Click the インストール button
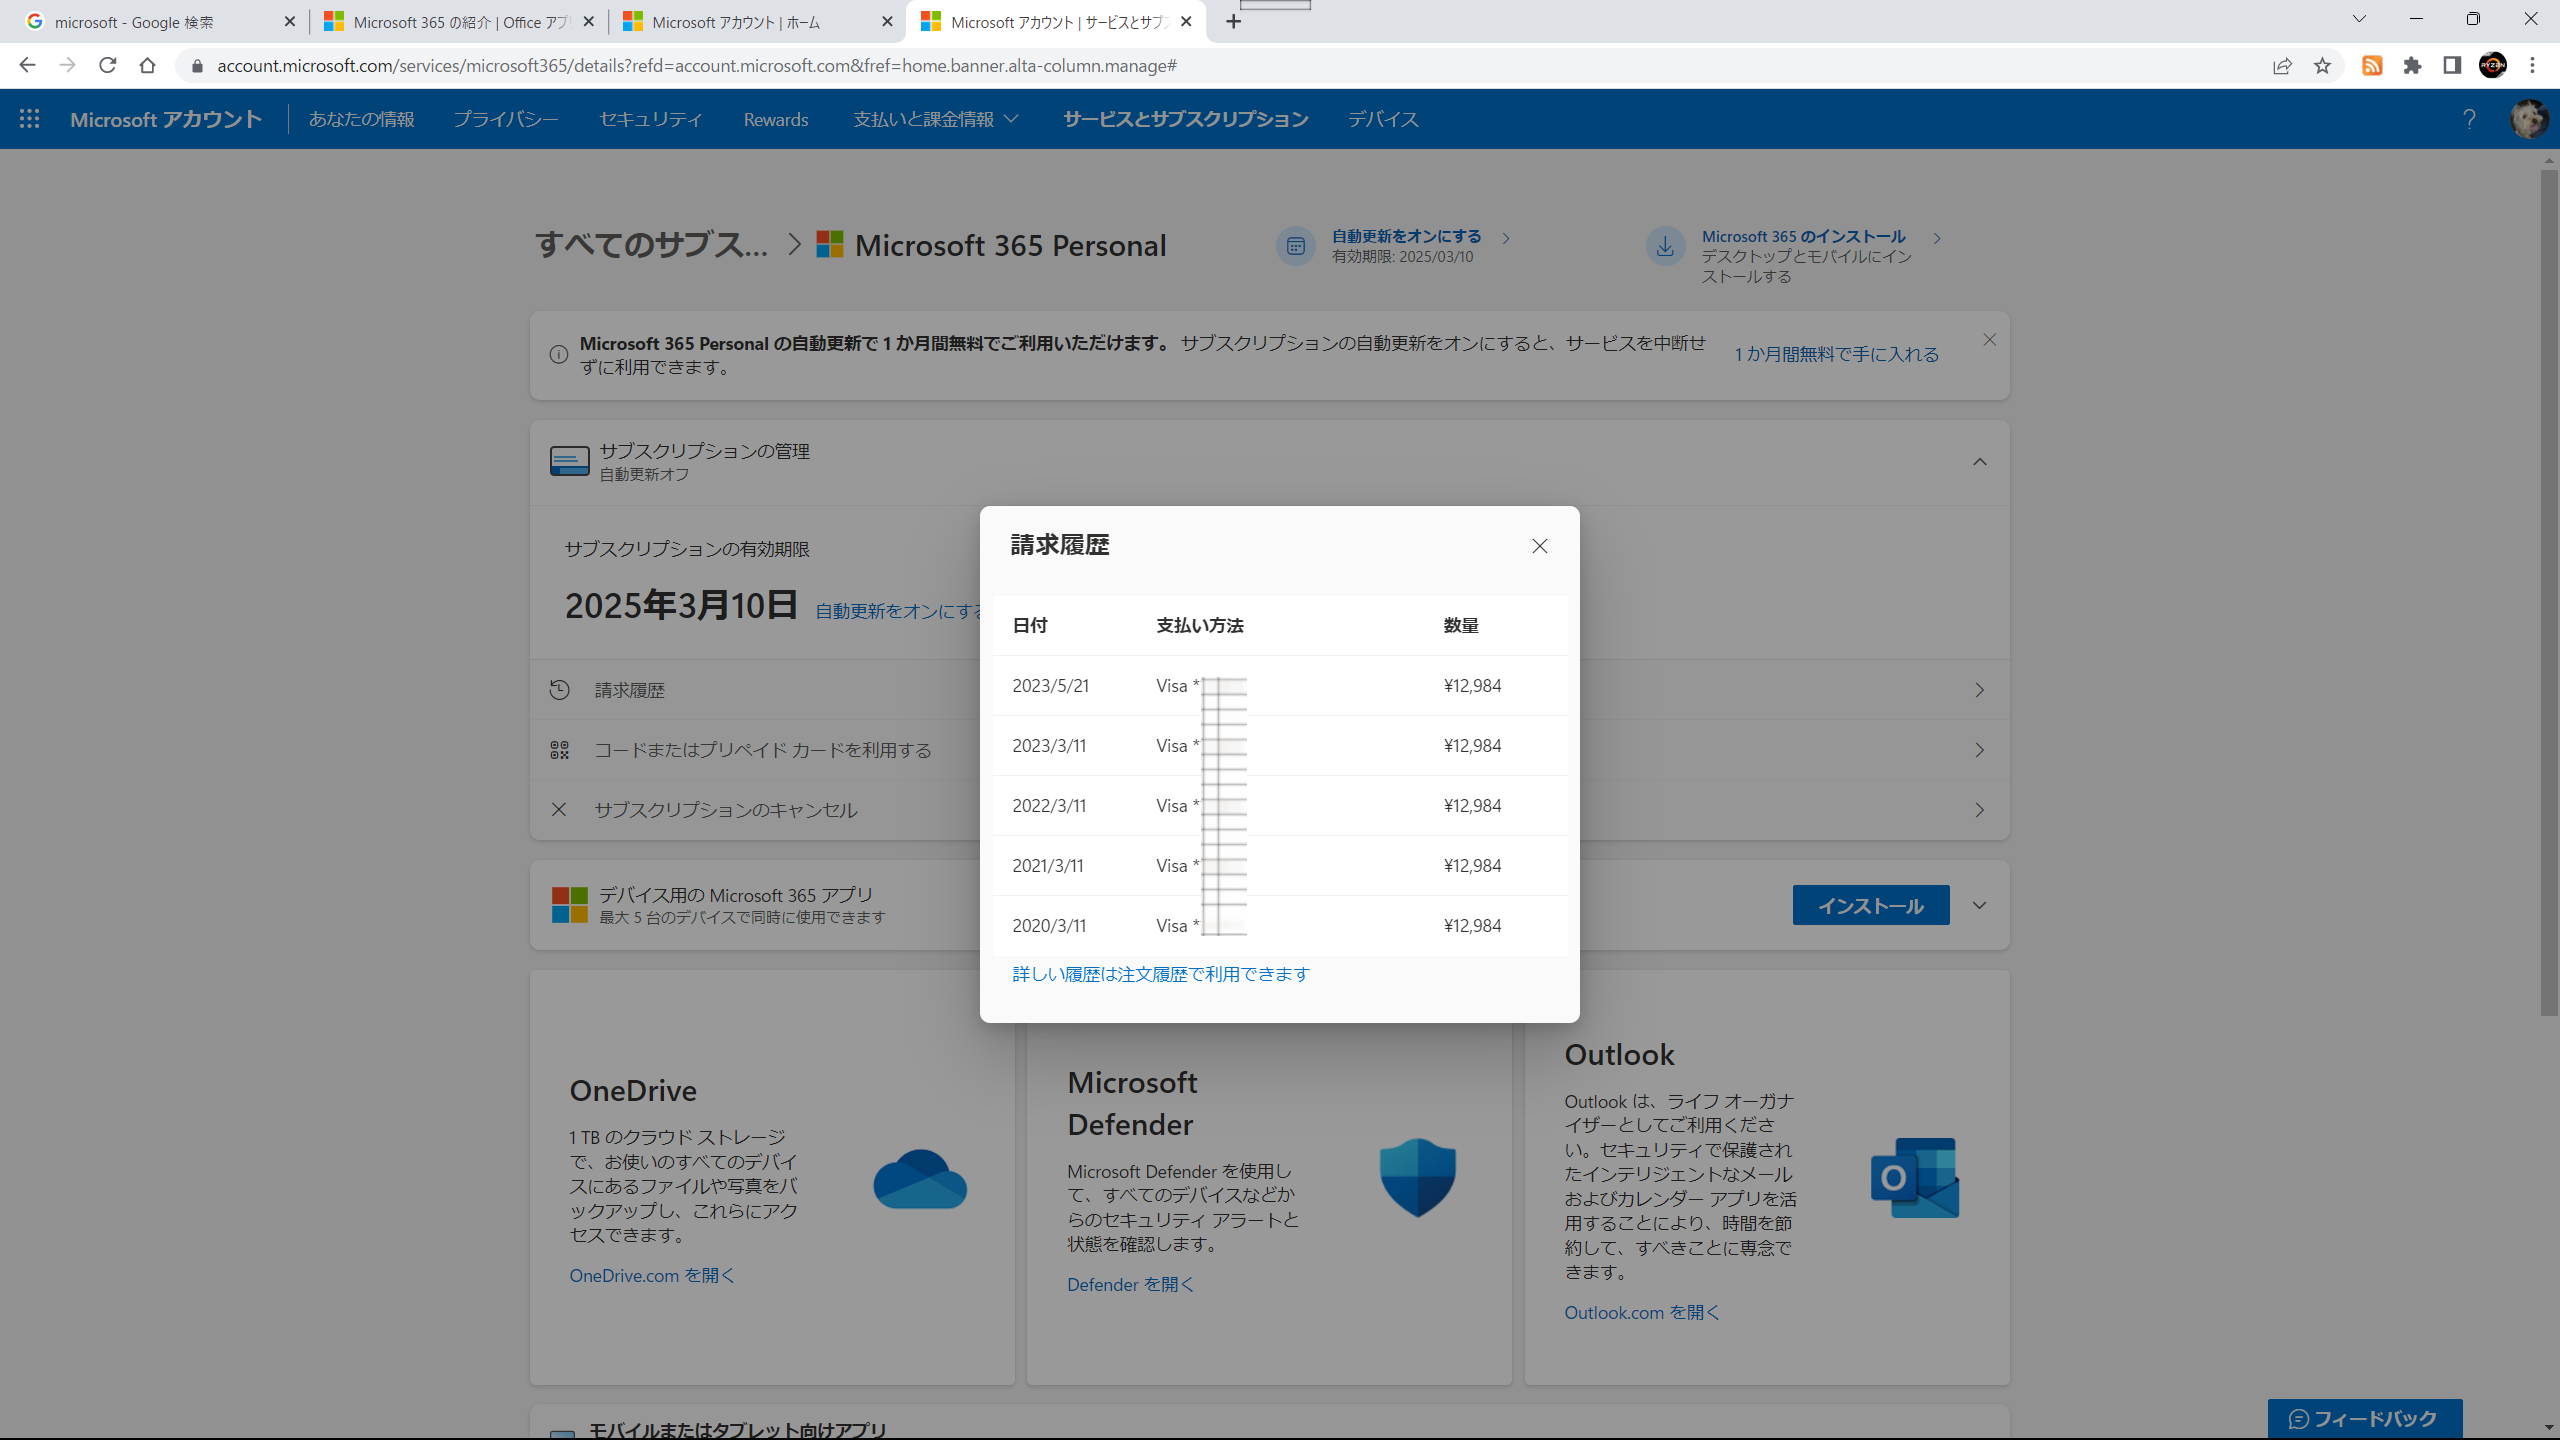Viewport: 2560px width, 1440px height. 1870,905
